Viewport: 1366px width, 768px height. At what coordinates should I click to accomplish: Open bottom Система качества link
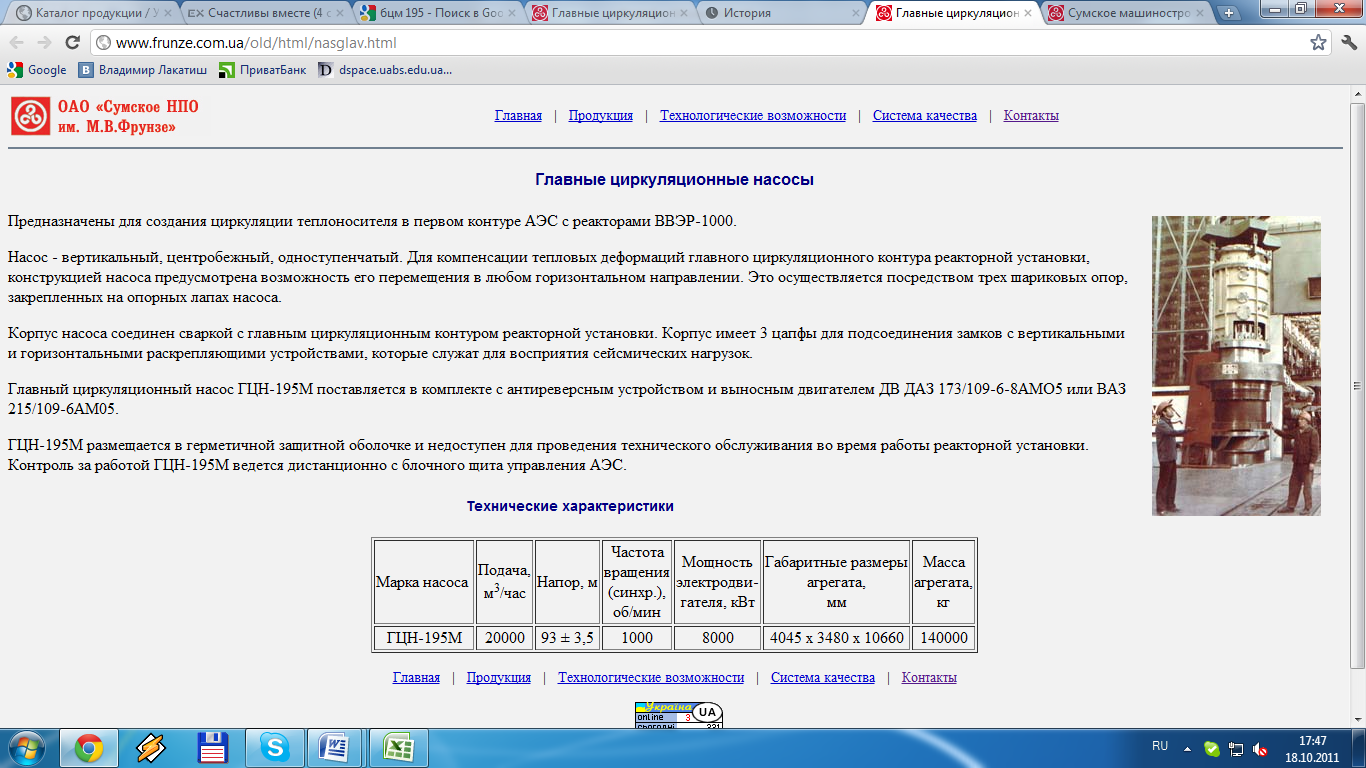[823, 678]
